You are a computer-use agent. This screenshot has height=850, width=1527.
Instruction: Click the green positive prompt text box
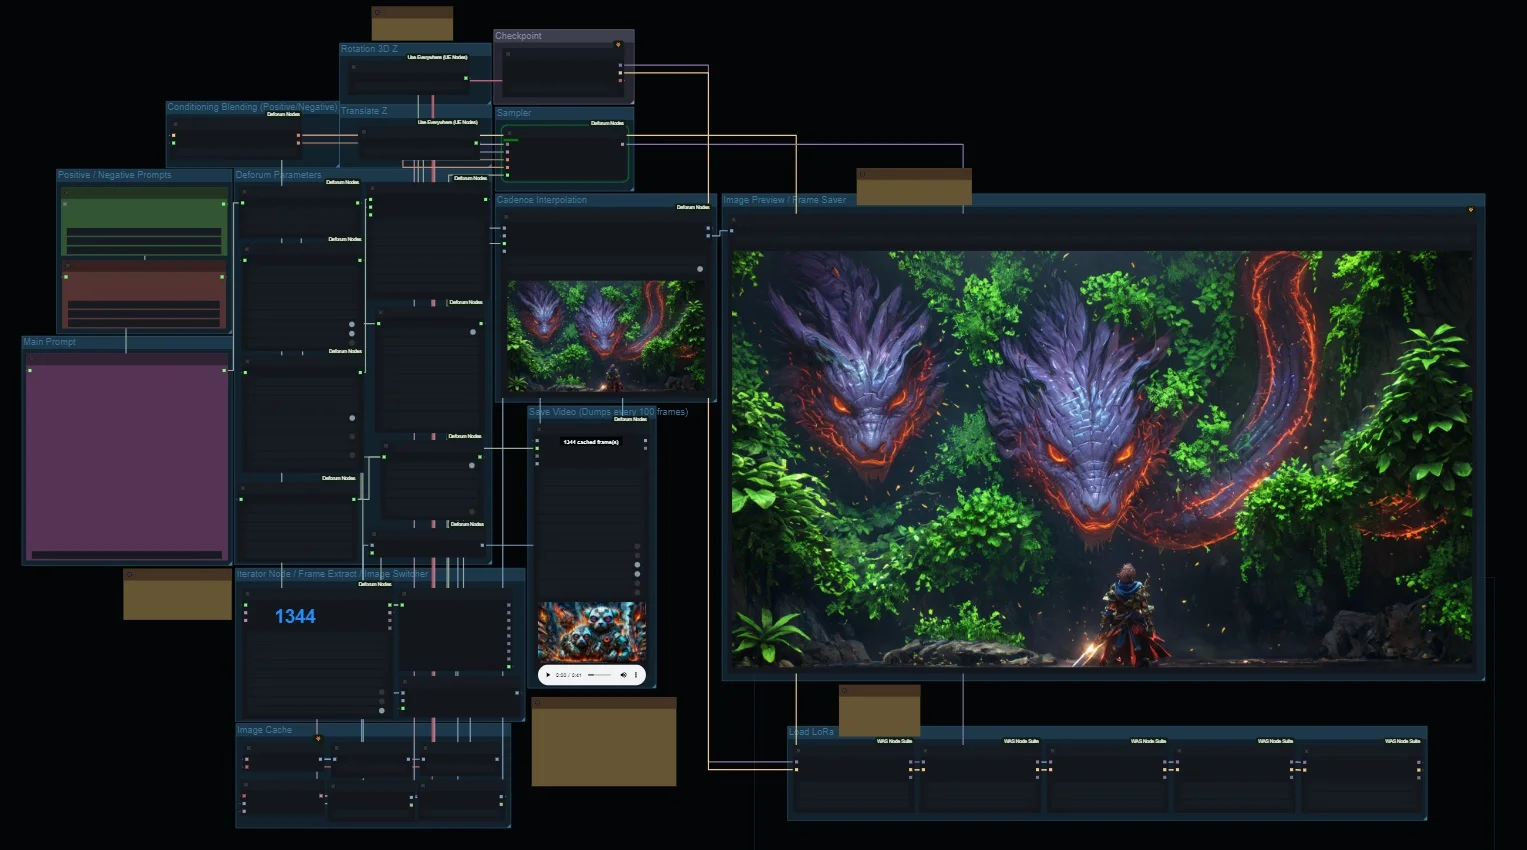click(x=144, y=225)
